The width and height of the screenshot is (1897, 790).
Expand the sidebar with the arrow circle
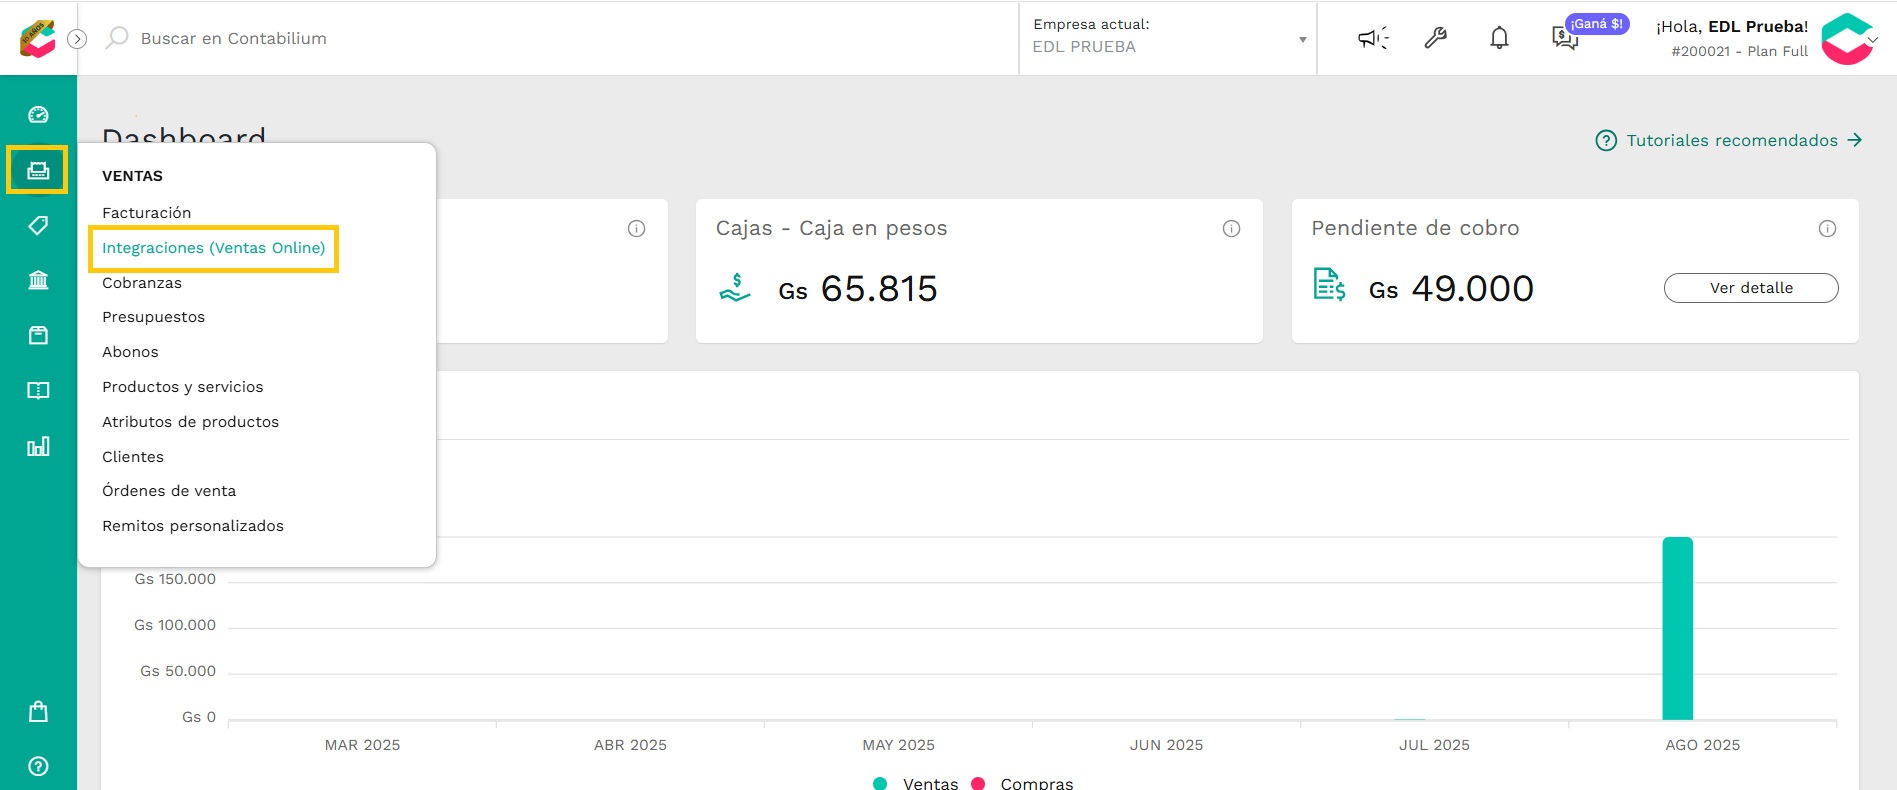[x=77, y=39]
